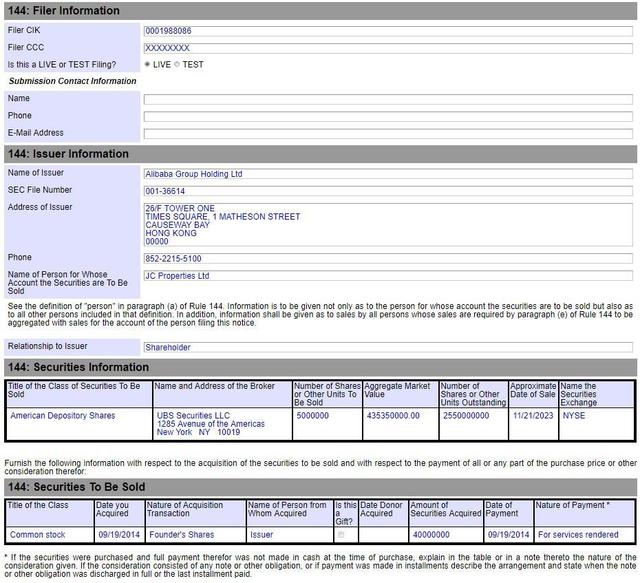This screenshot has height=583, width=640.
Task: Select the Name of Issuer field
Action: click(x=387, y=174)
